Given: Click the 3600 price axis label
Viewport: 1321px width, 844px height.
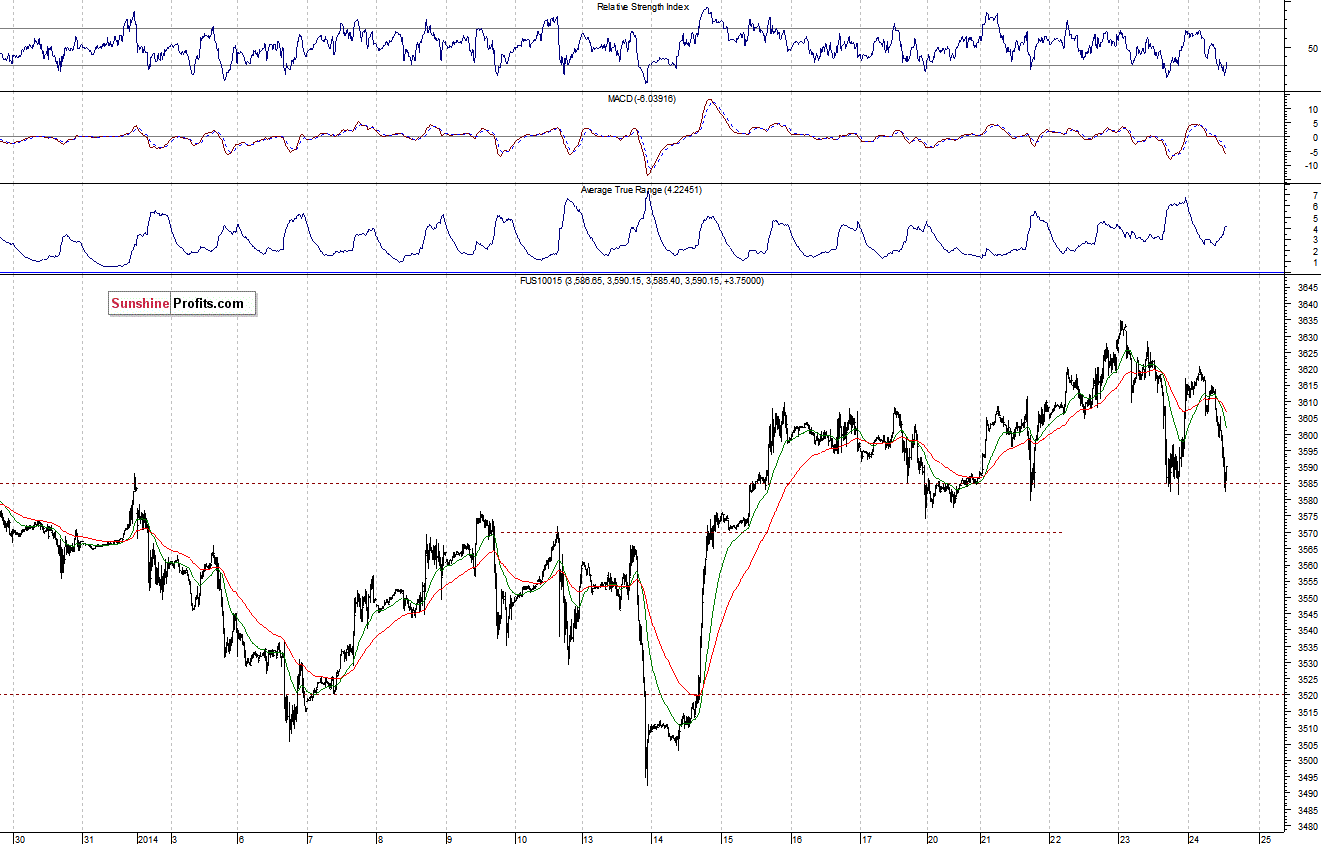Looking at the screenshot, I should coord(1307,435).
